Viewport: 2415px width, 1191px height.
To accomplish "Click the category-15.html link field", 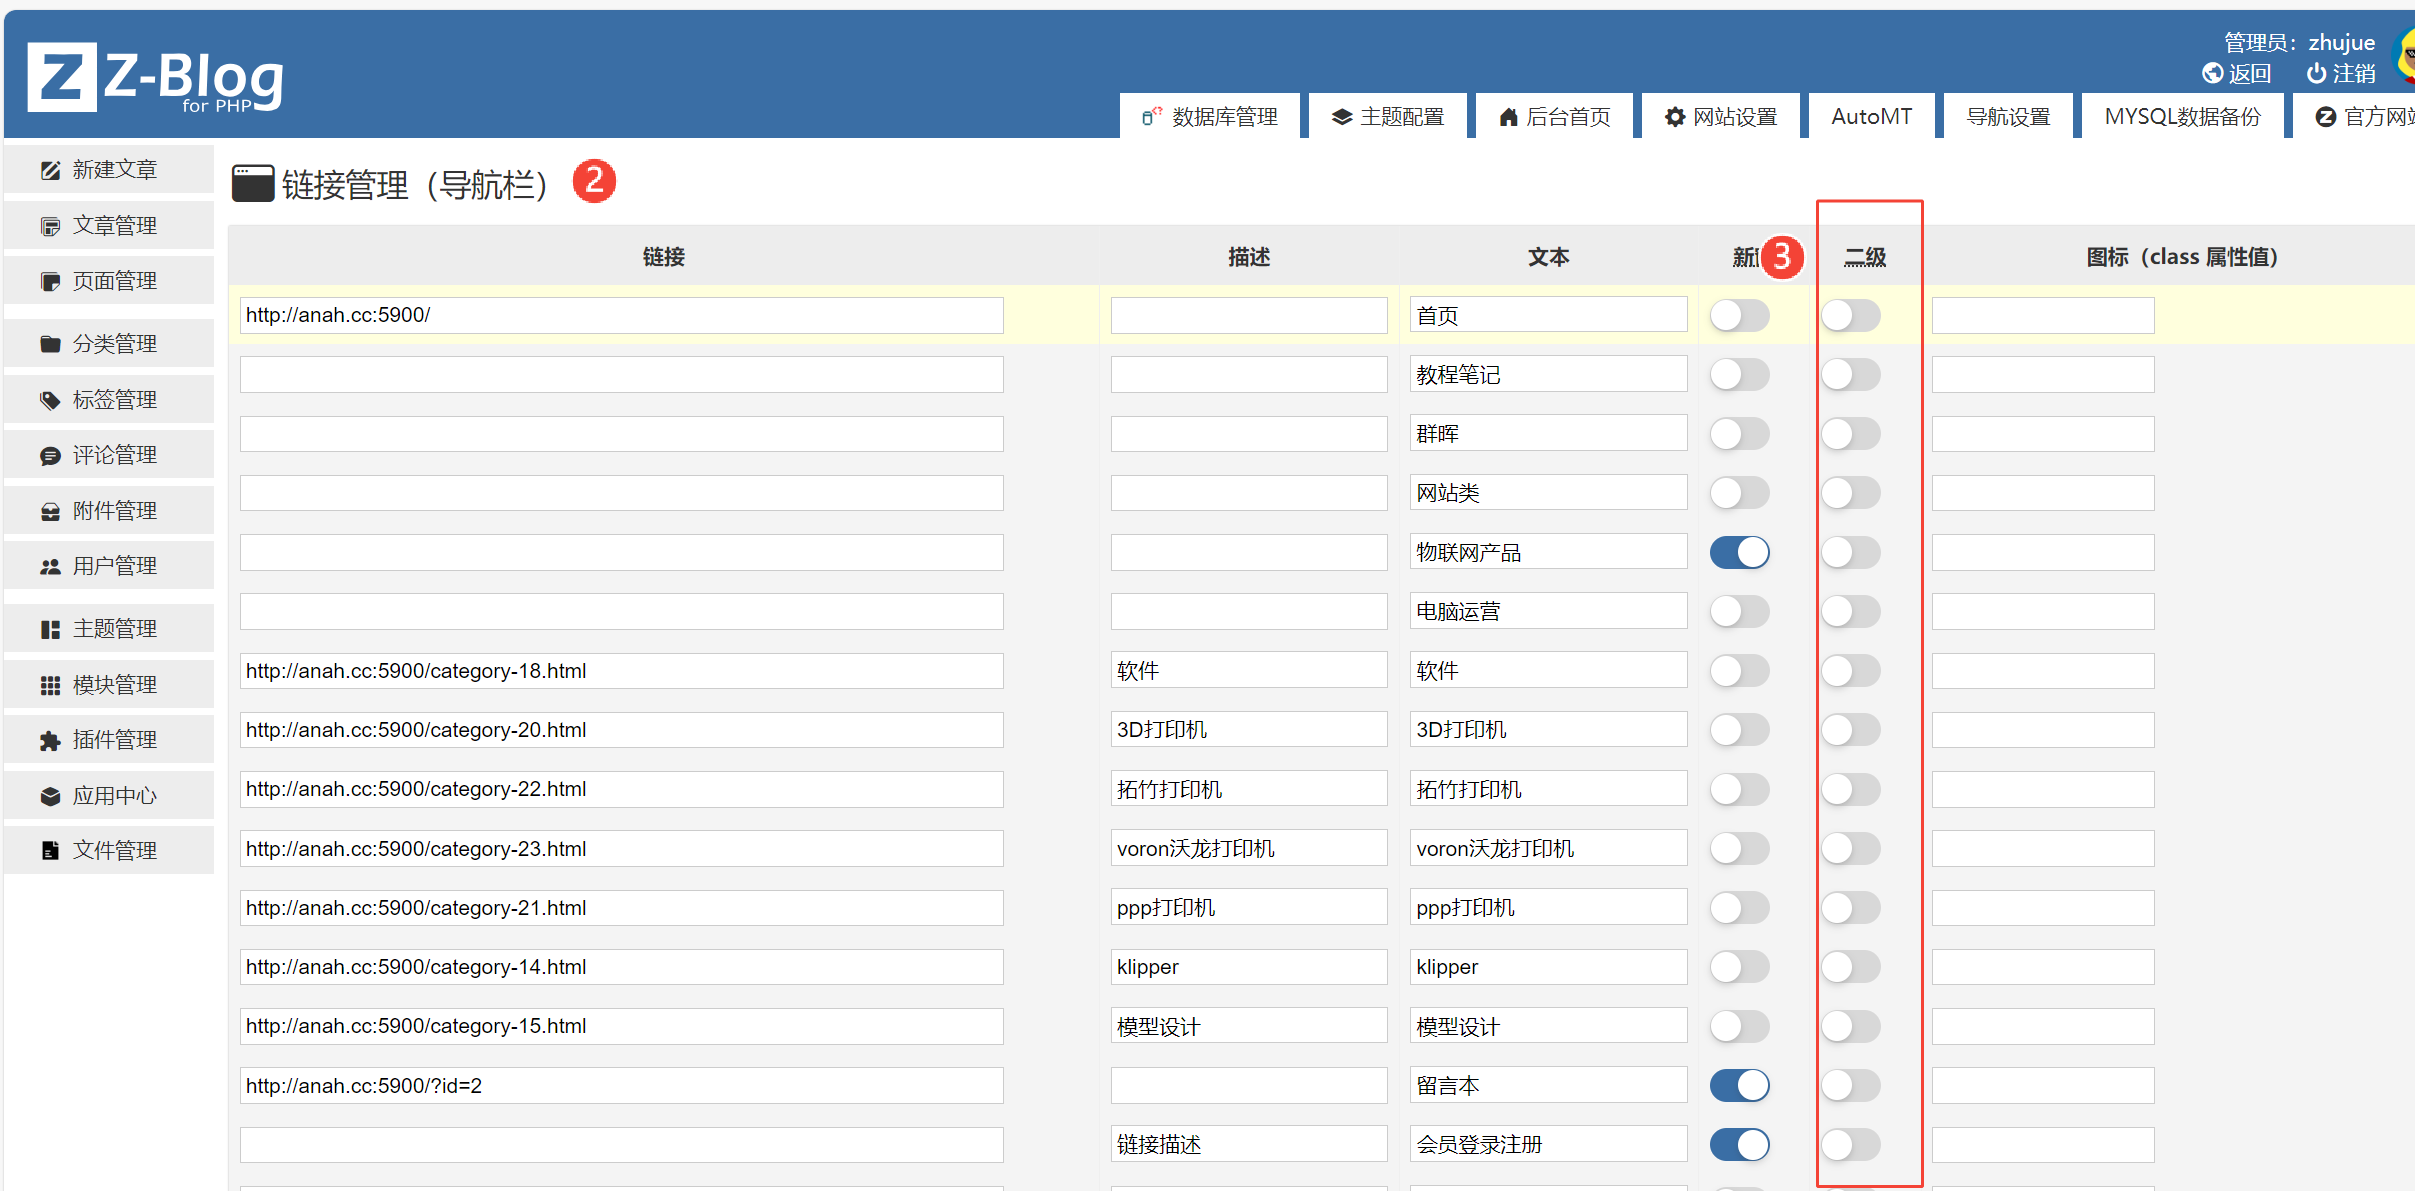I will click(x=621, y=1026).
